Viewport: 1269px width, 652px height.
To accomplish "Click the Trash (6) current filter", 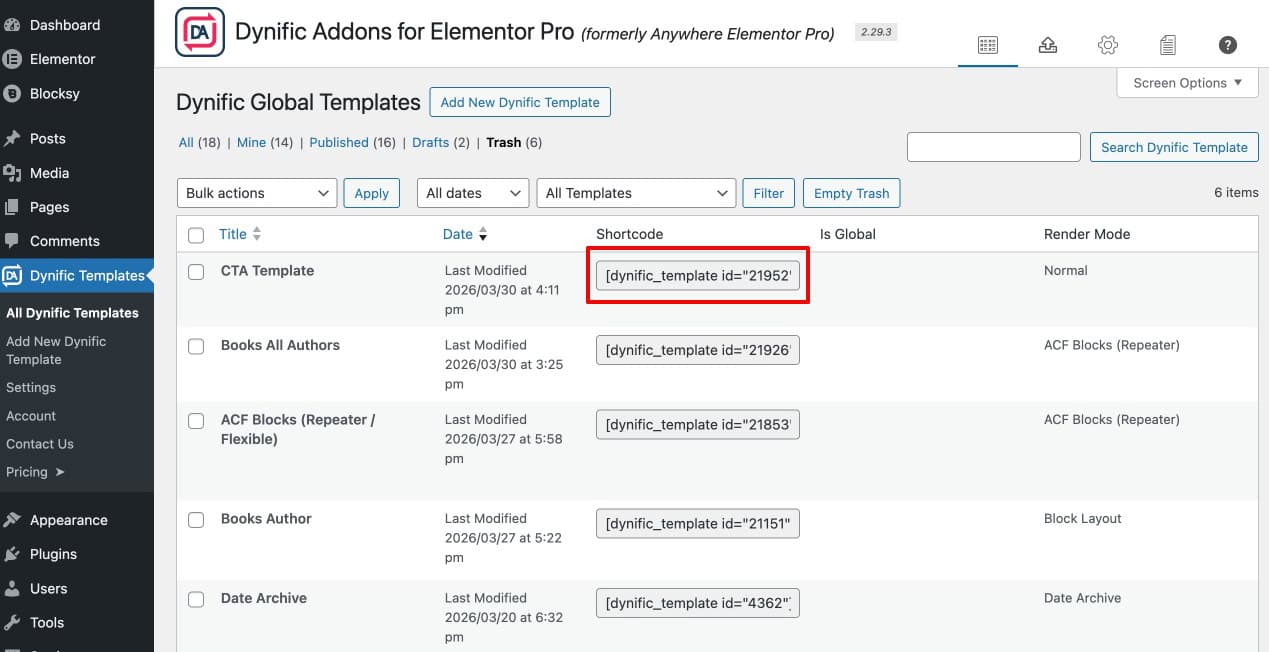I will pos(514,142).
